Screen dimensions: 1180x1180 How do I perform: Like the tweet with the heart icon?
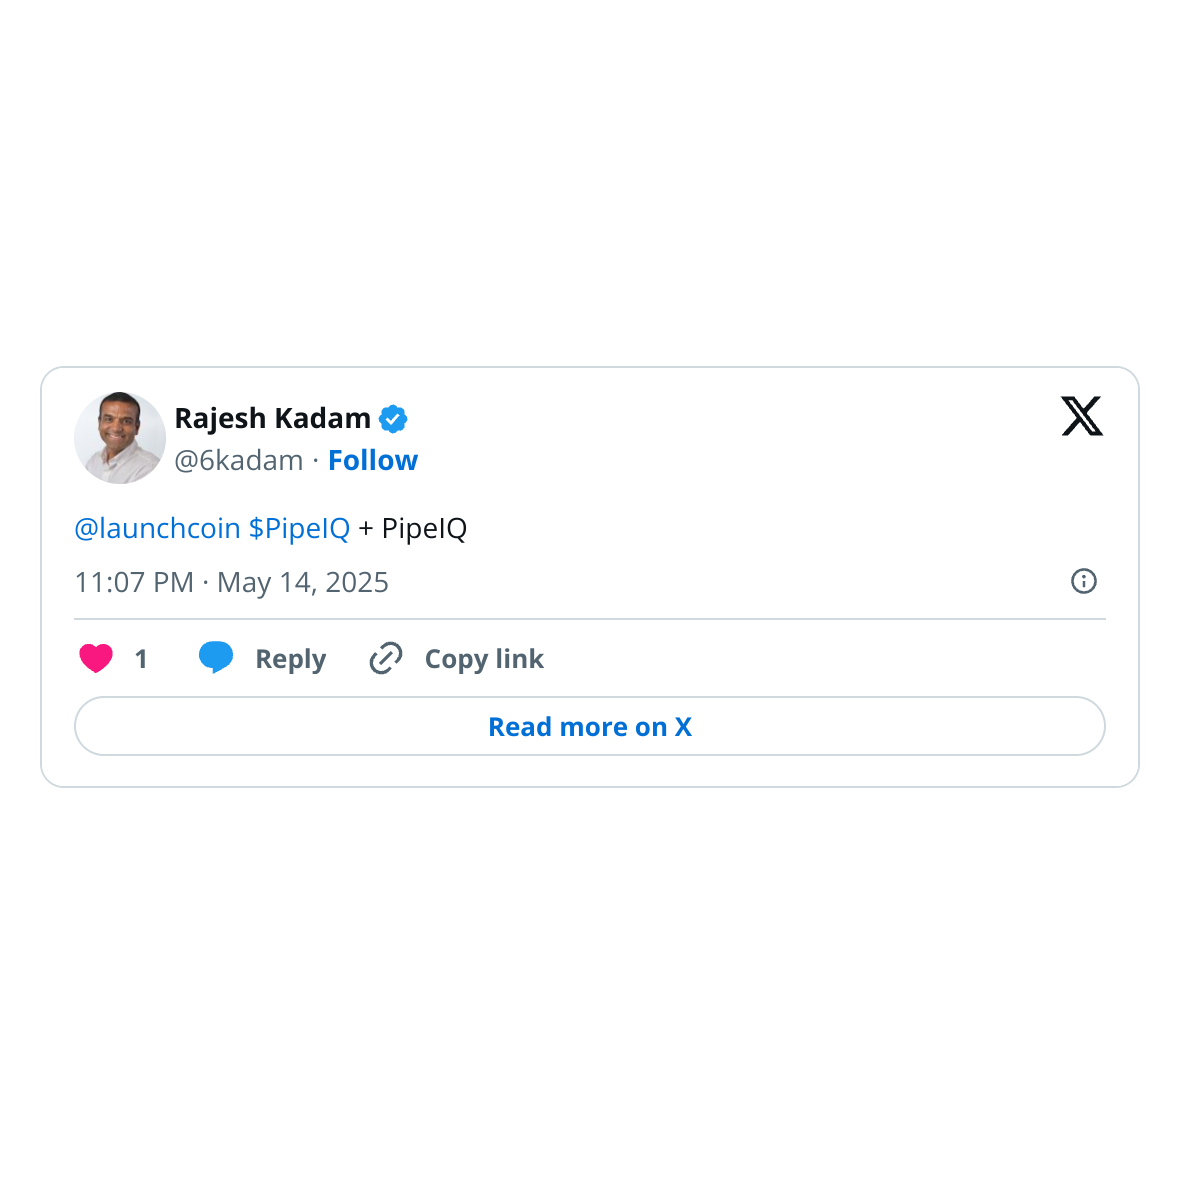pyautogui.click(x=96, y=658)
